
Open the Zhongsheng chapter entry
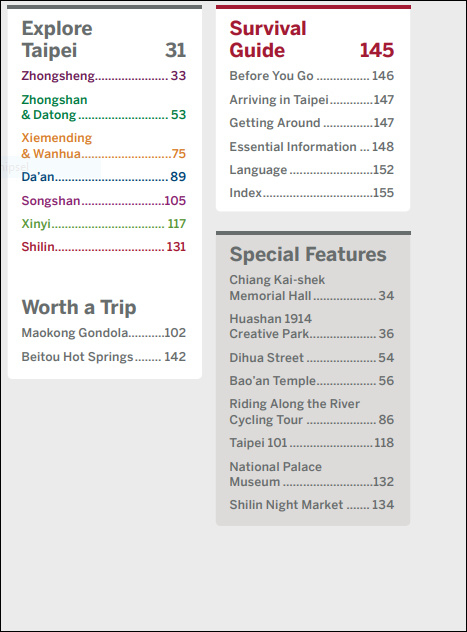[104, 76]
